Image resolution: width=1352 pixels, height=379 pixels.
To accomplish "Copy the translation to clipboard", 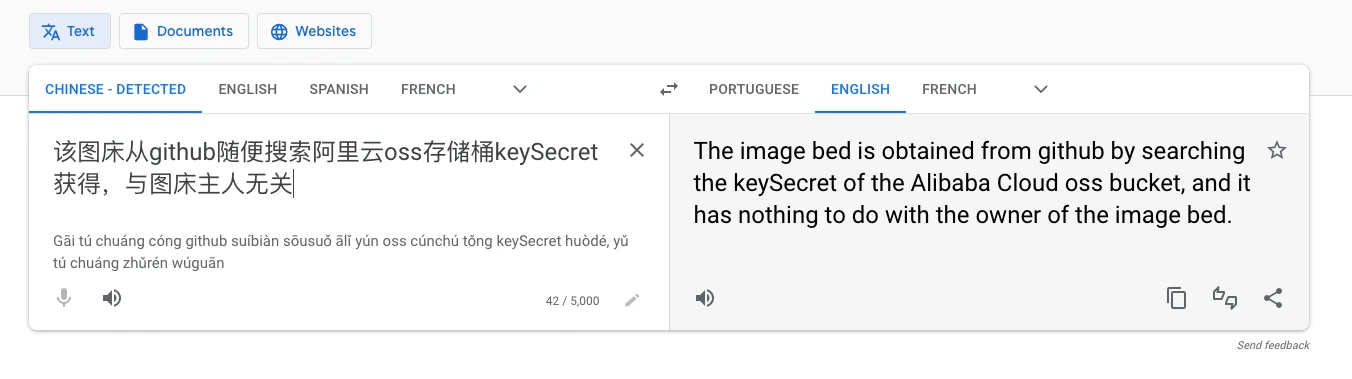I will [1177, 298].
